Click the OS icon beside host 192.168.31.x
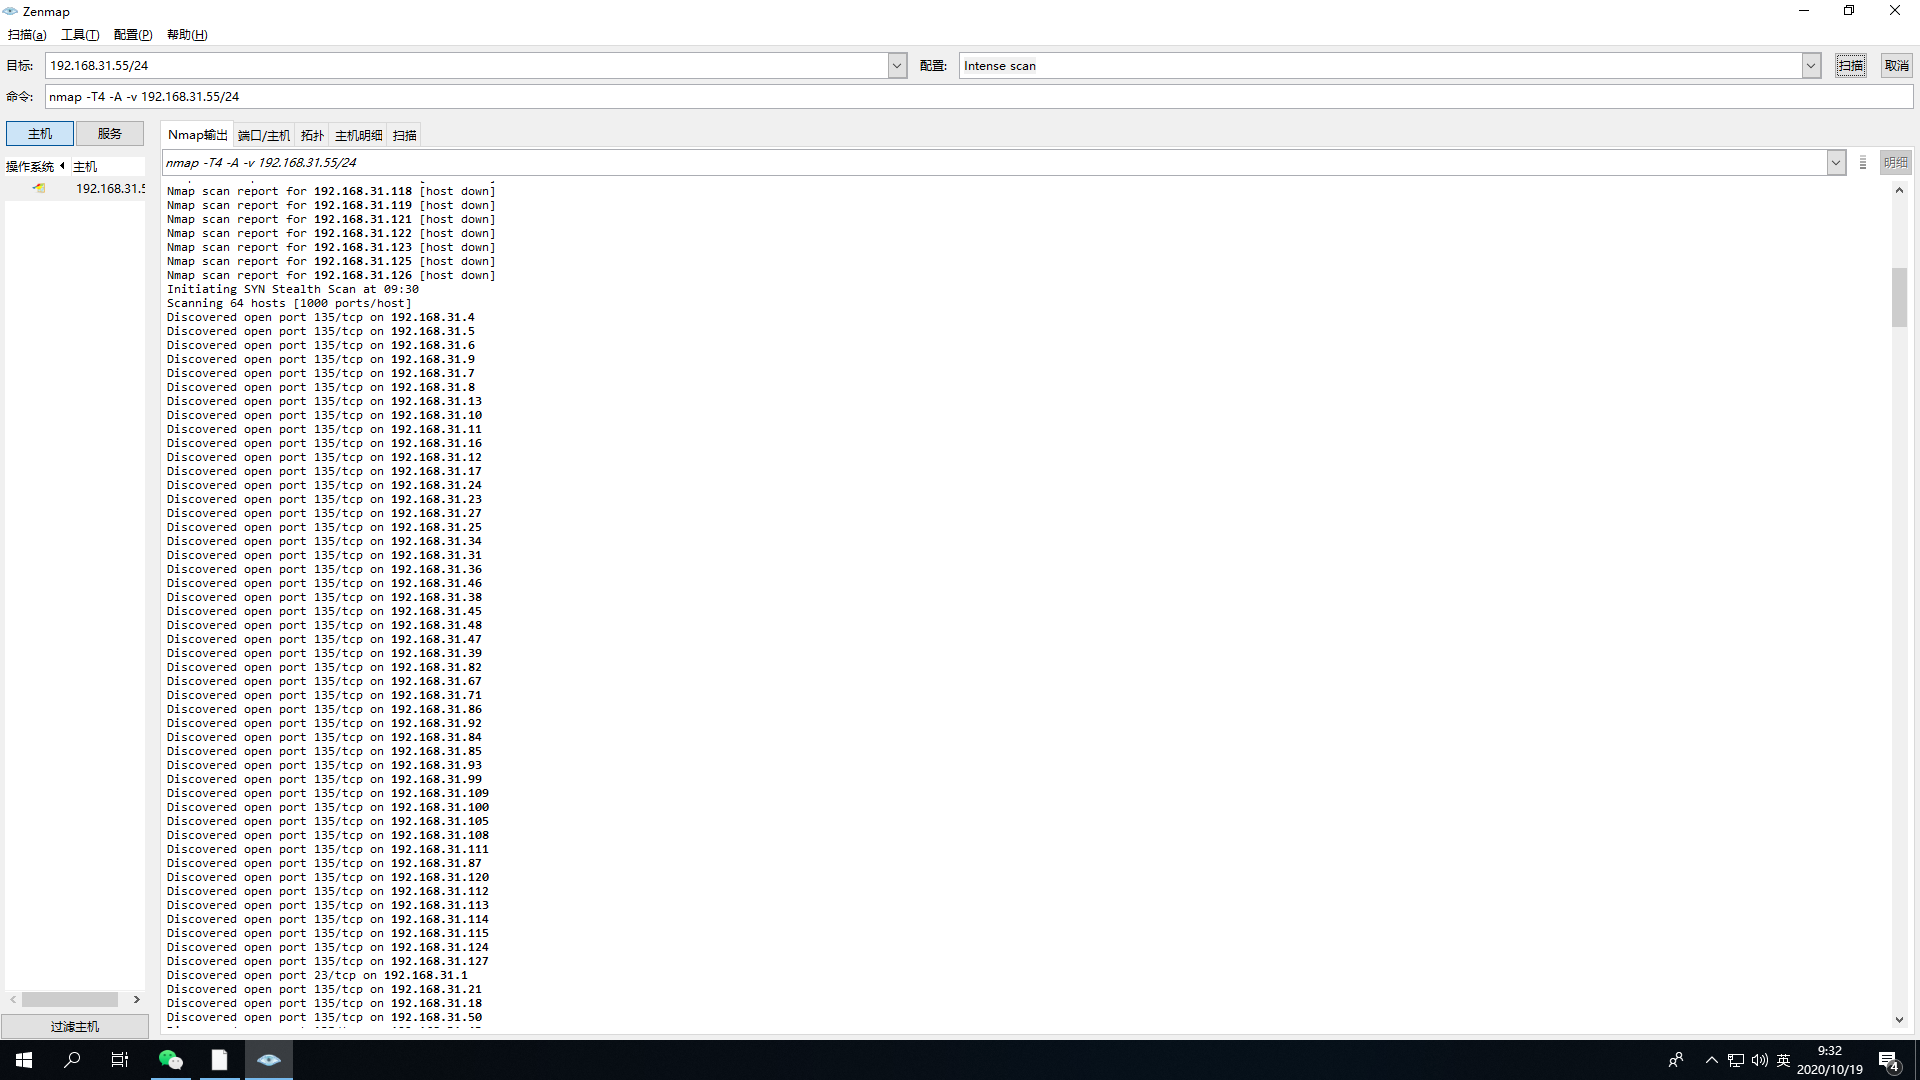The width and height of the screenshot is (1920, 1080). pyautogui.click(x=39, y=188)
